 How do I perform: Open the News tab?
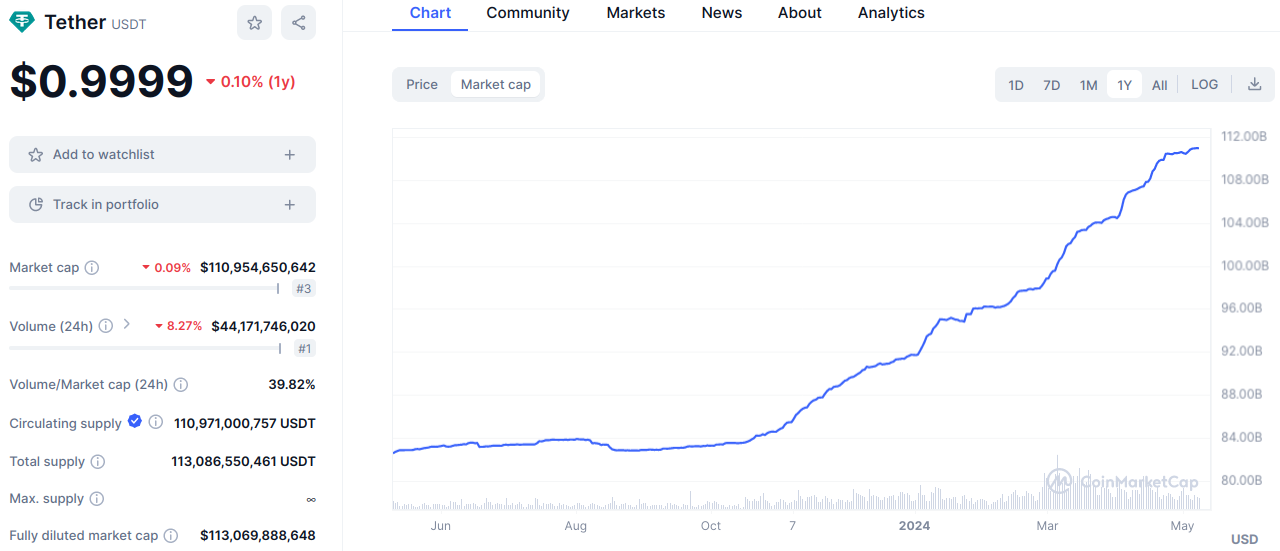[x=722, y=13]
